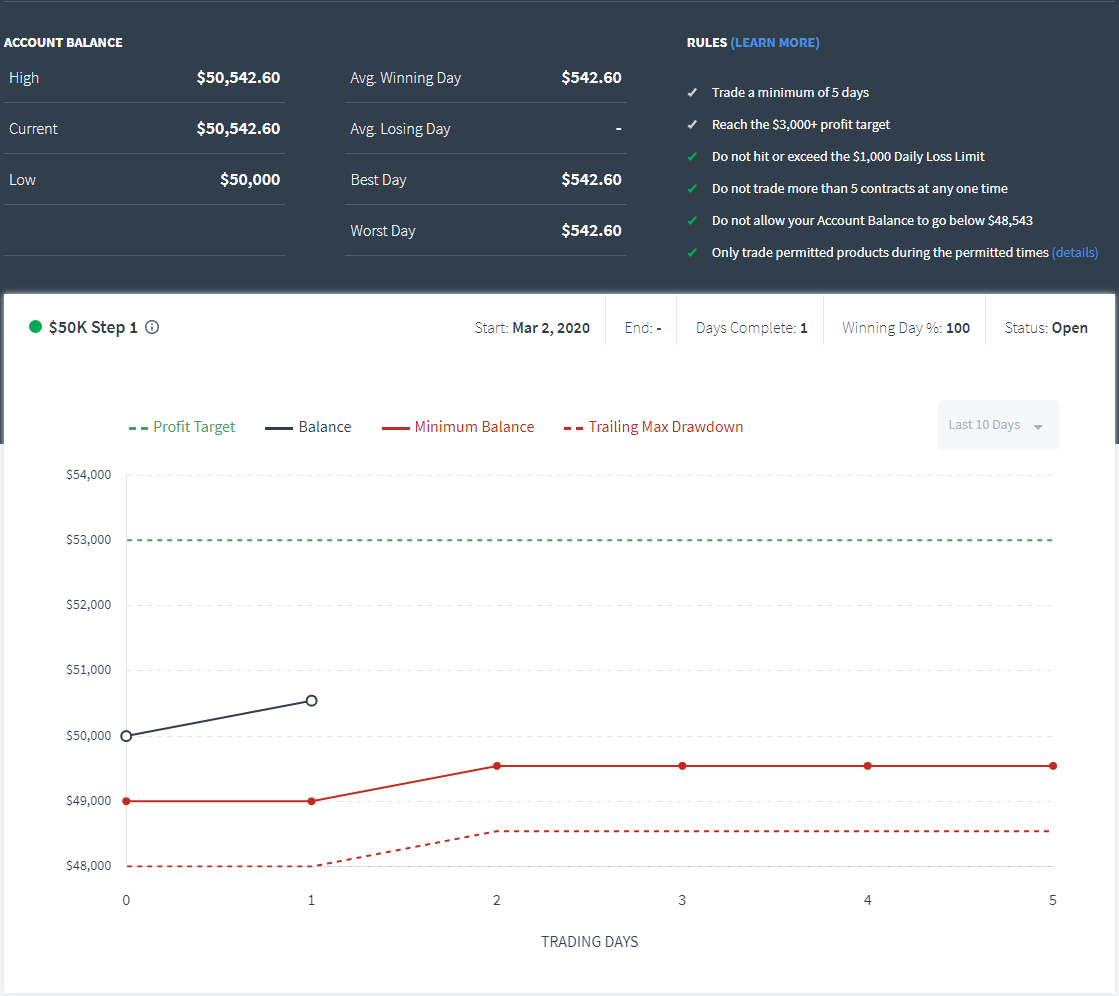
Task: Open the Learn More rules link
Action: point(775,43)
